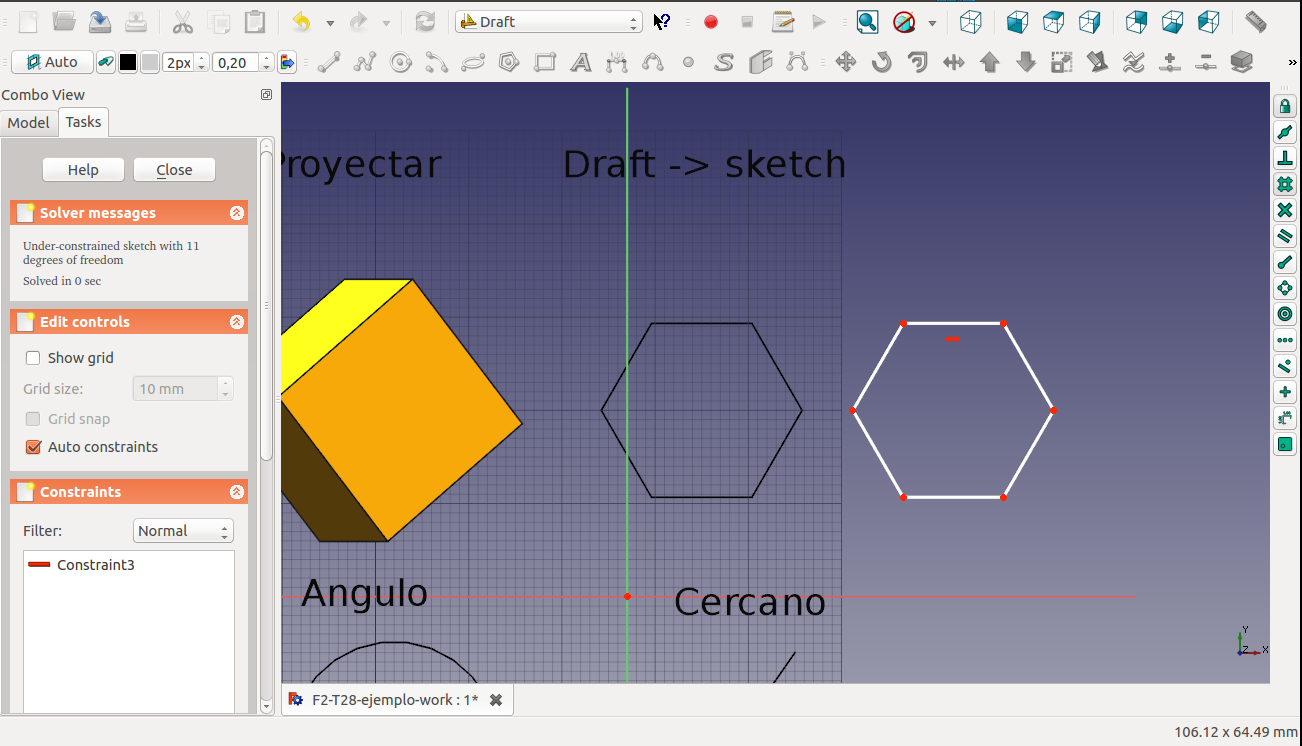Click the Measure distance ruler icon
This screenshot has width=1302, height=746.
(x=1255, y=22)
